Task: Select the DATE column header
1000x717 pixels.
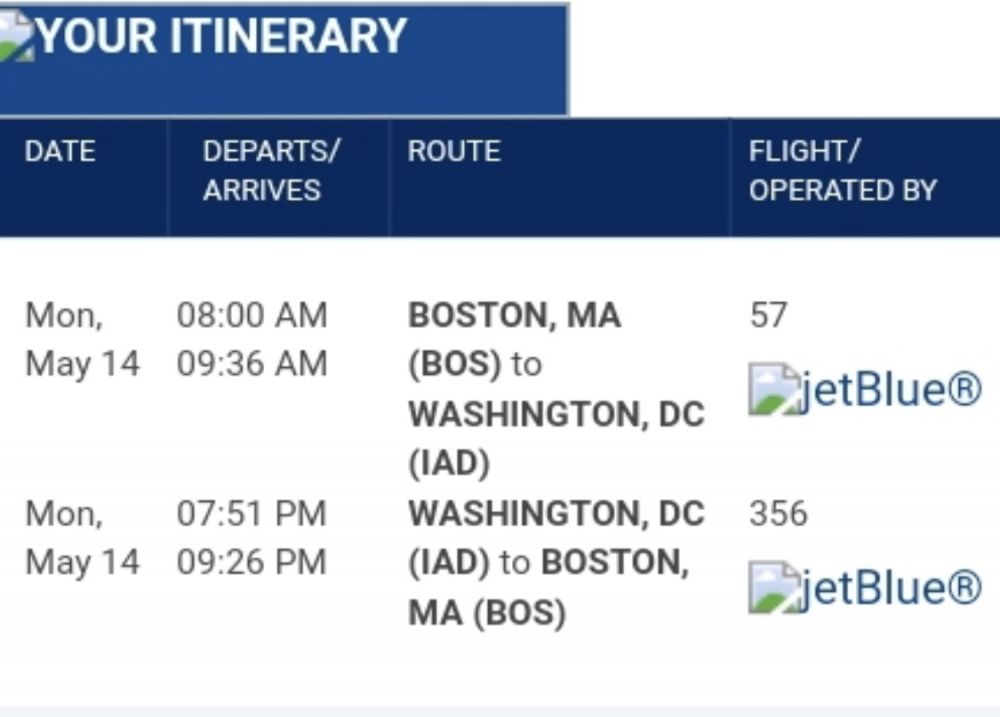Action: click(x=60, y=151)
